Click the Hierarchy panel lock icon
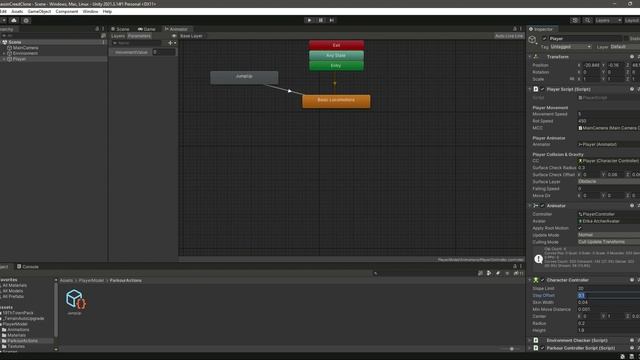The image size is (640, 360). (97, 29)
